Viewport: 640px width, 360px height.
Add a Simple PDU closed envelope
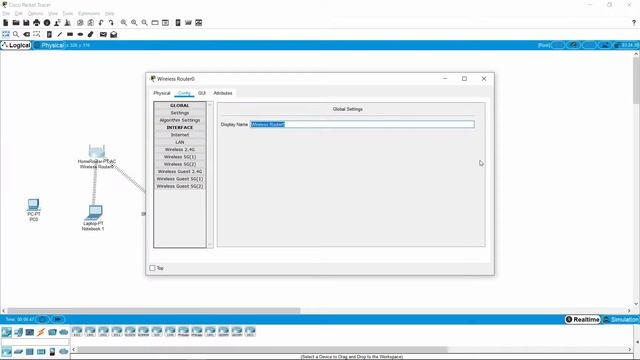[x=103, y=34]
